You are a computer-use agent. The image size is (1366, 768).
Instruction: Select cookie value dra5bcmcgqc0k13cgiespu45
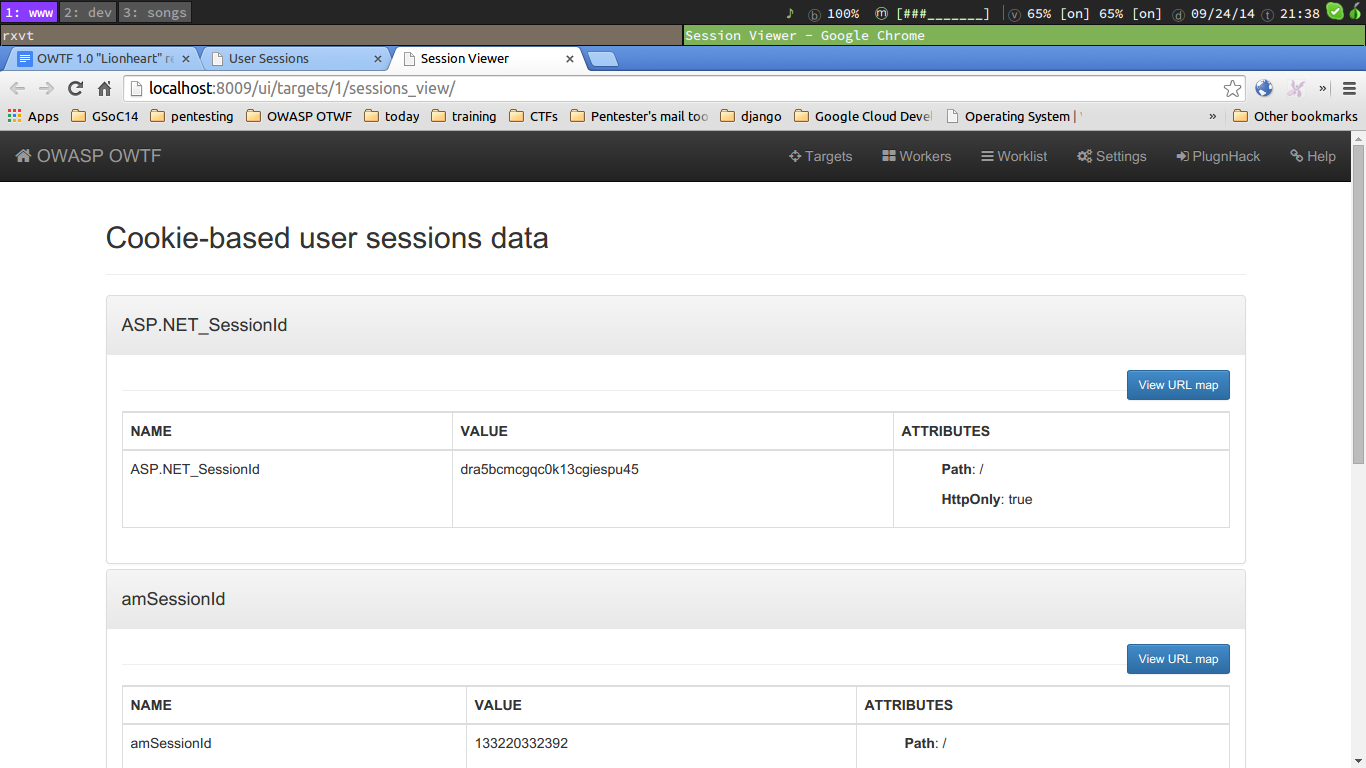click(x=549, y=469)
